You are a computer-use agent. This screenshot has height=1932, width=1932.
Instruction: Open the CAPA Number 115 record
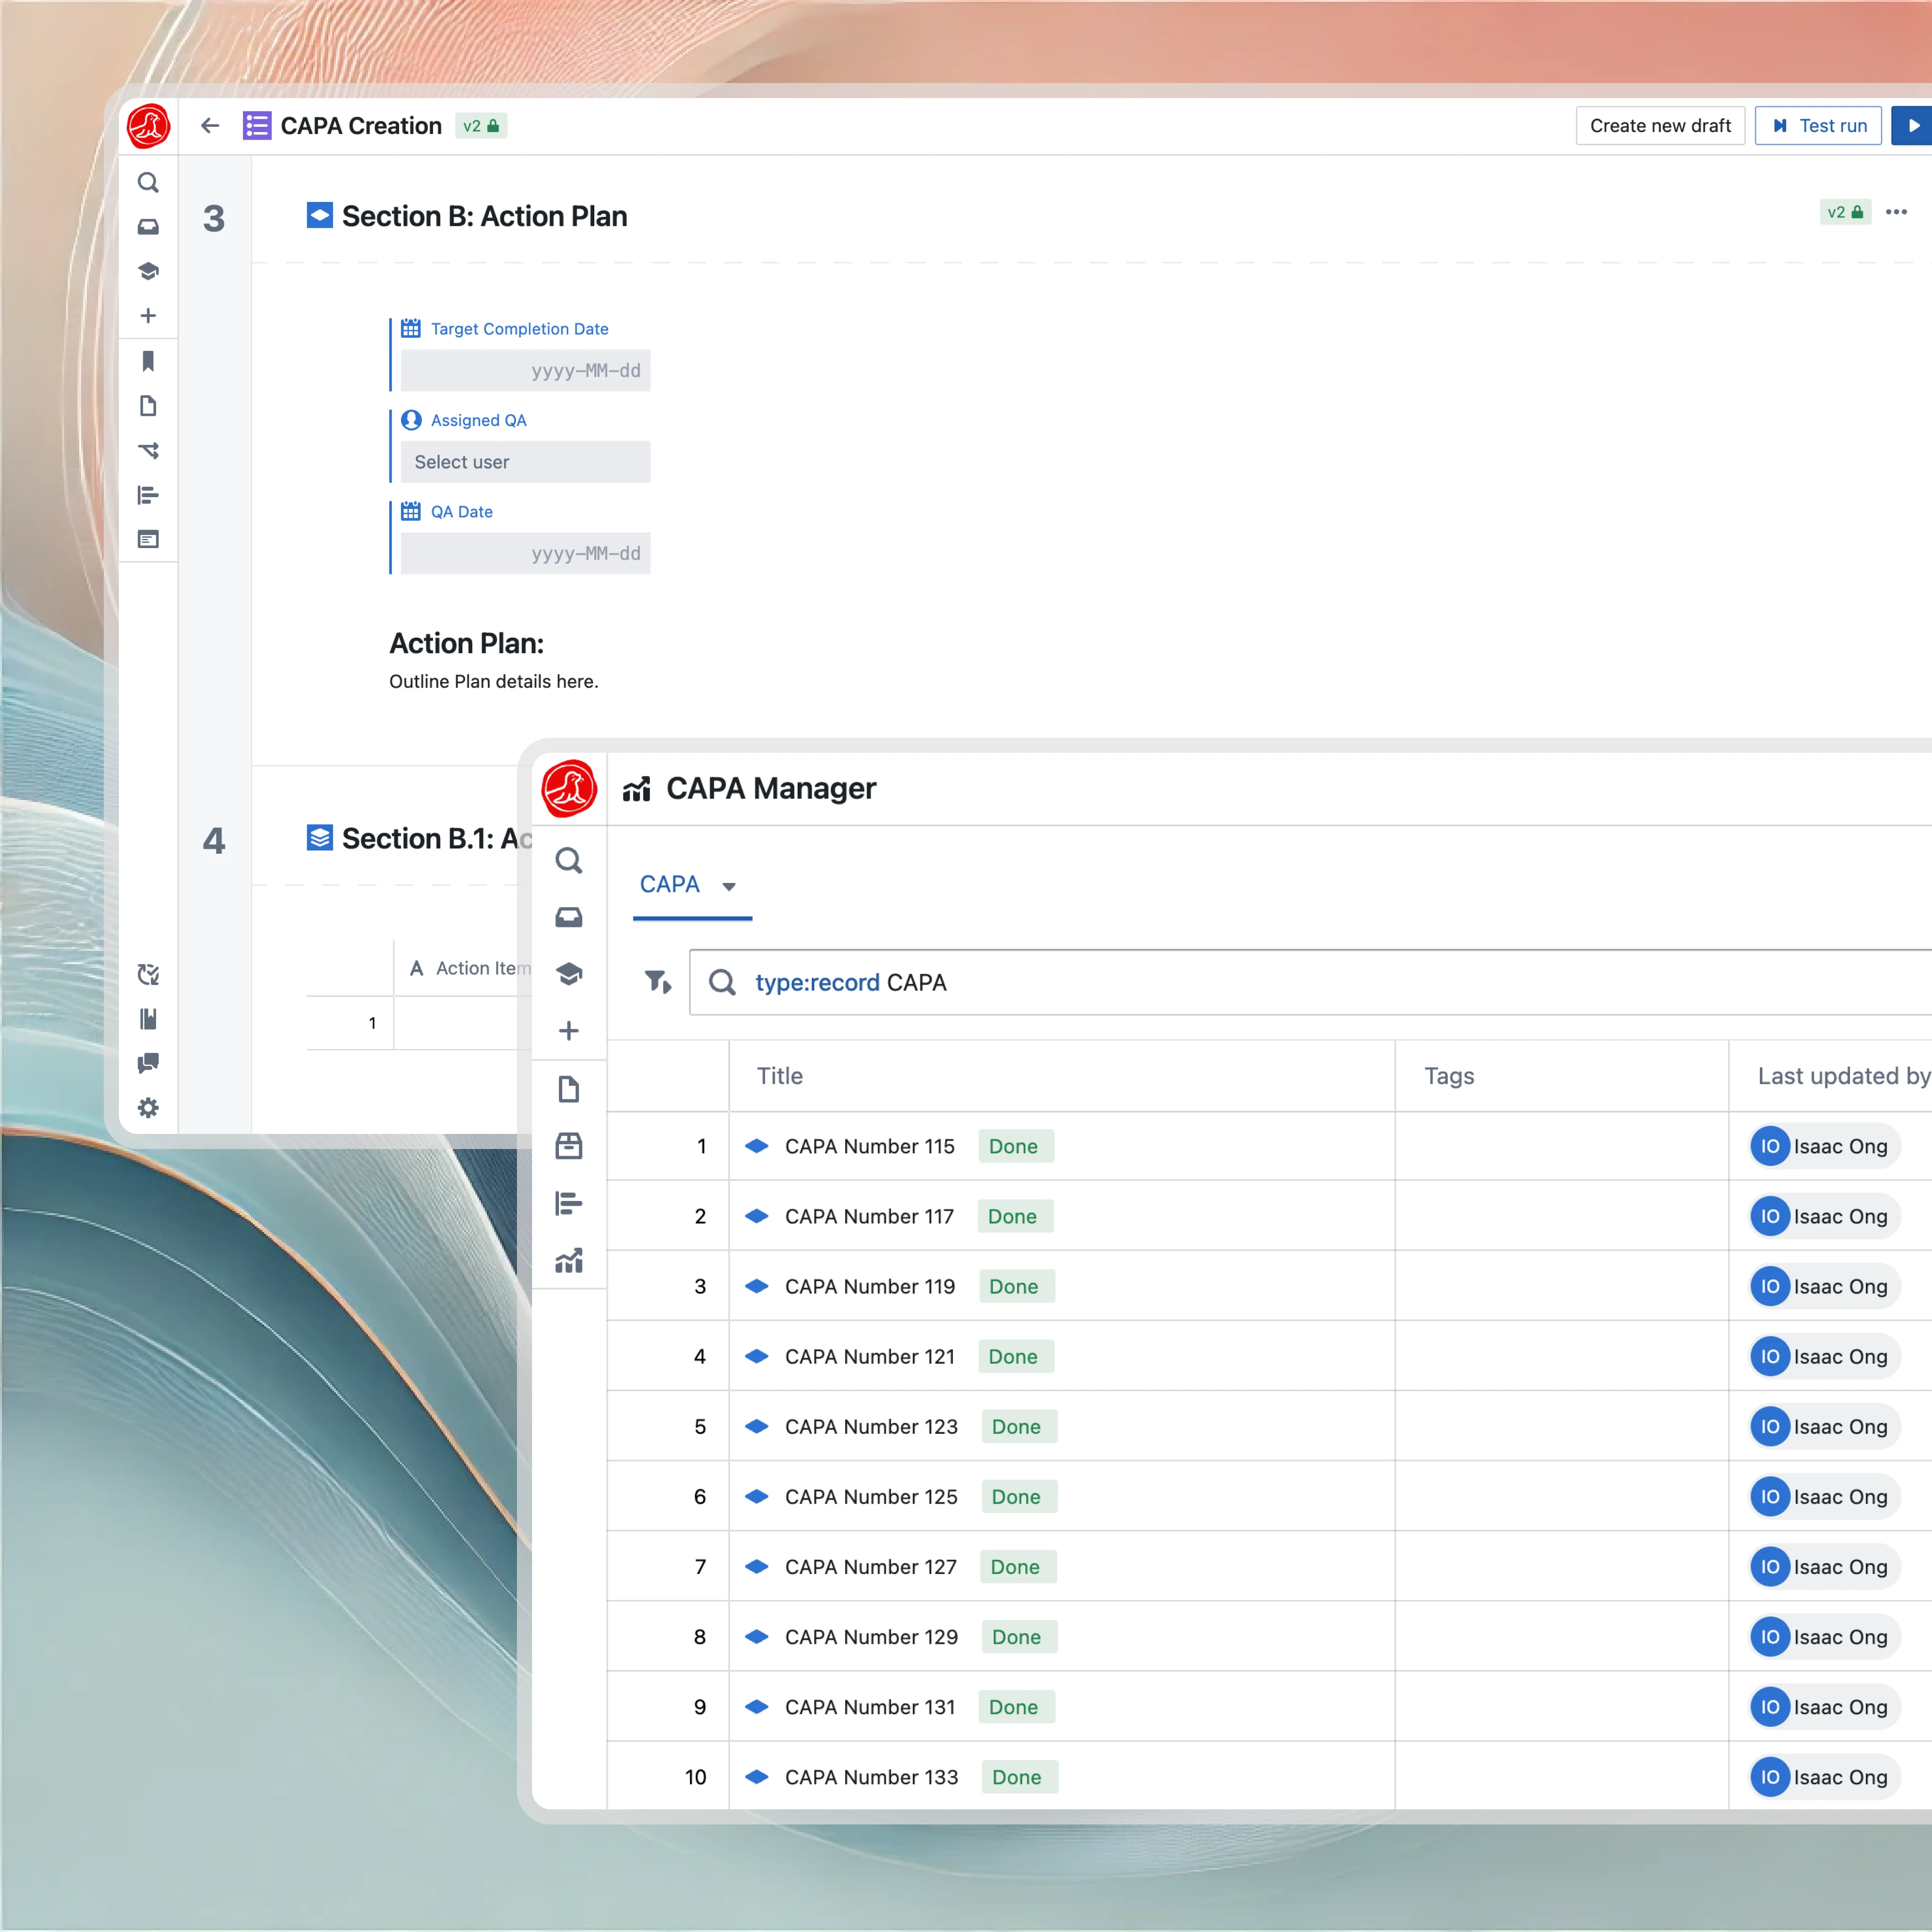coord(869,1146)
